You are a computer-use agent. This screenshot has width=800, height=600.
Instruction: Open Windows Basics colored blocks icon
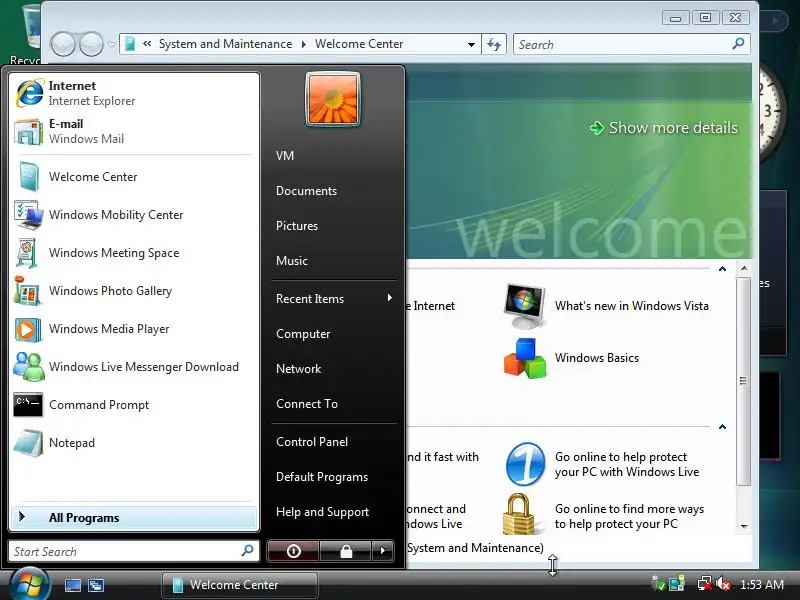(x=524, y=358)
